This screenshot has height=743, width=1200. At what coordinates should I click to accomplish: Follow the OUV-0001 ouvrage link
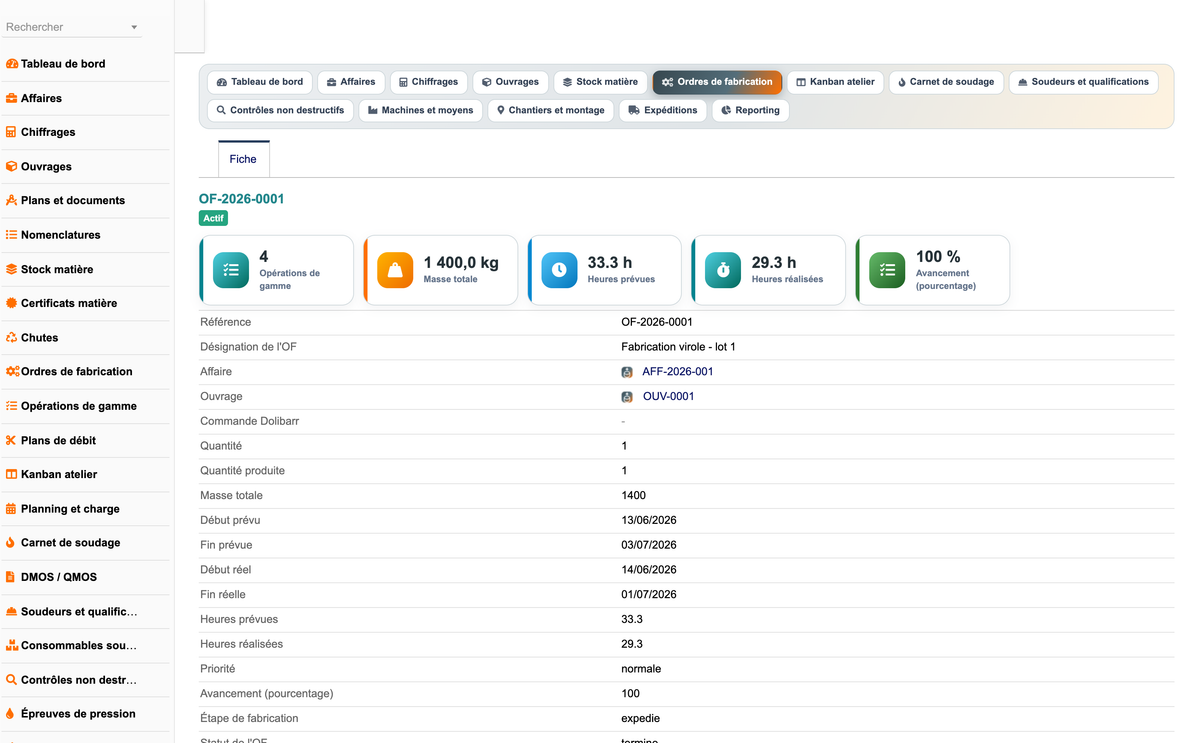point(668,397)
